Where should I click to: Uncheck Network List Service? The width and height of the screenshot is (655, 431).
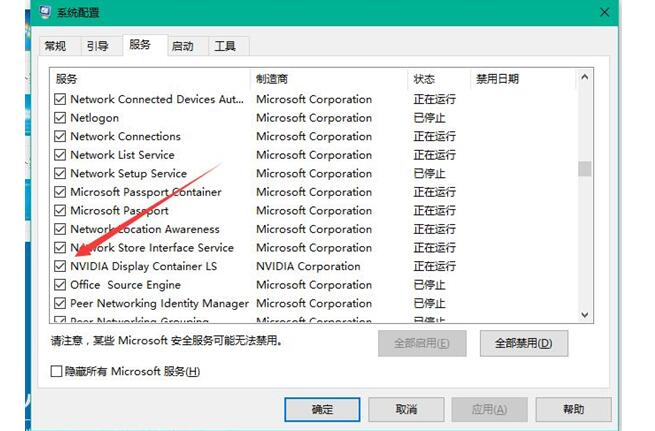click(x=60, y=155)
